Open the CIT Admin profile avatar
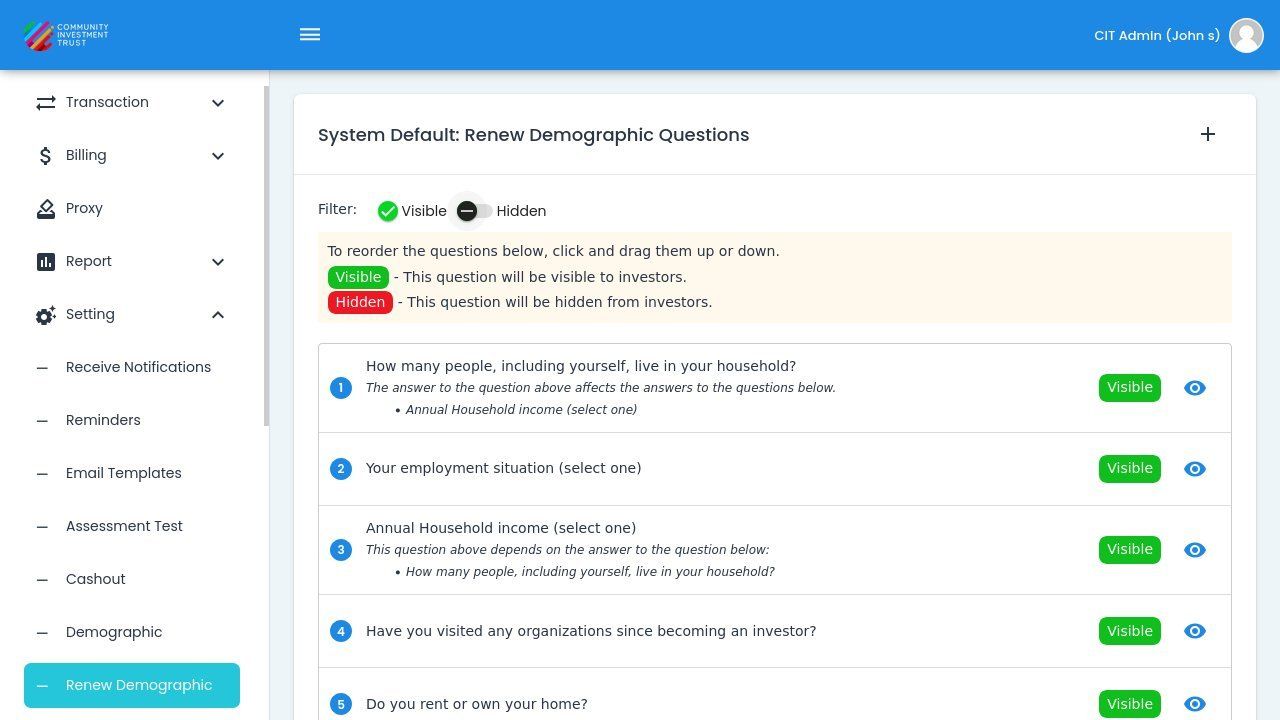 (x=1246, y=35)
